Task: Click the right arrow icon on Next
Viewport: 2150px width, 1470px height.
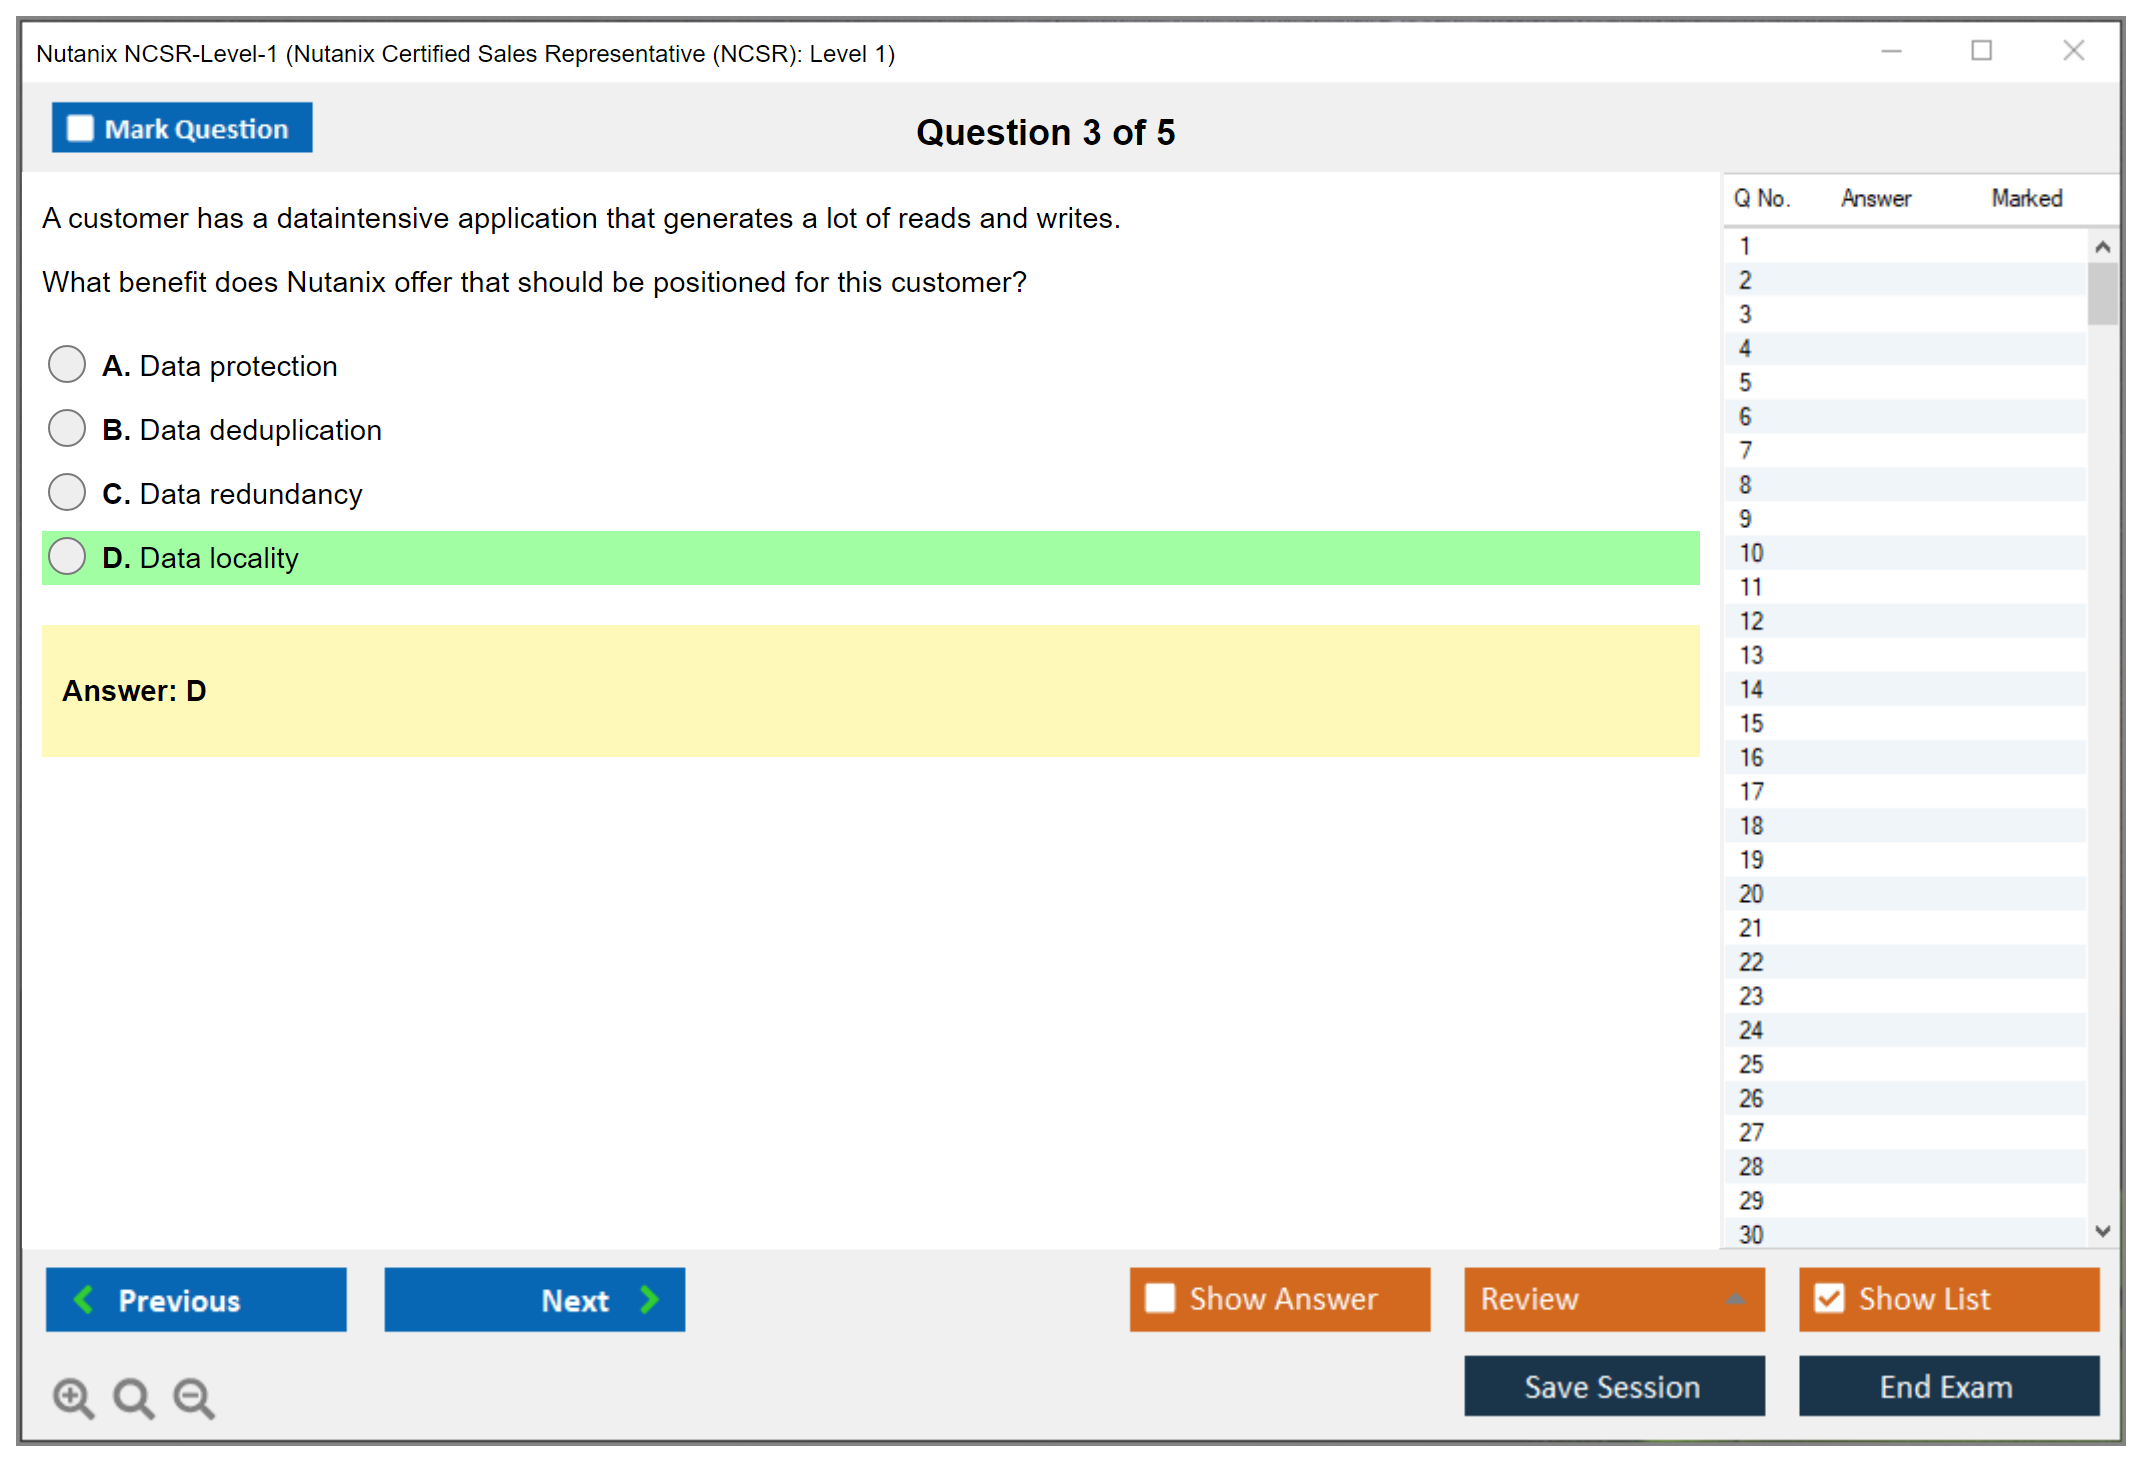Action: pos(649,1299)
